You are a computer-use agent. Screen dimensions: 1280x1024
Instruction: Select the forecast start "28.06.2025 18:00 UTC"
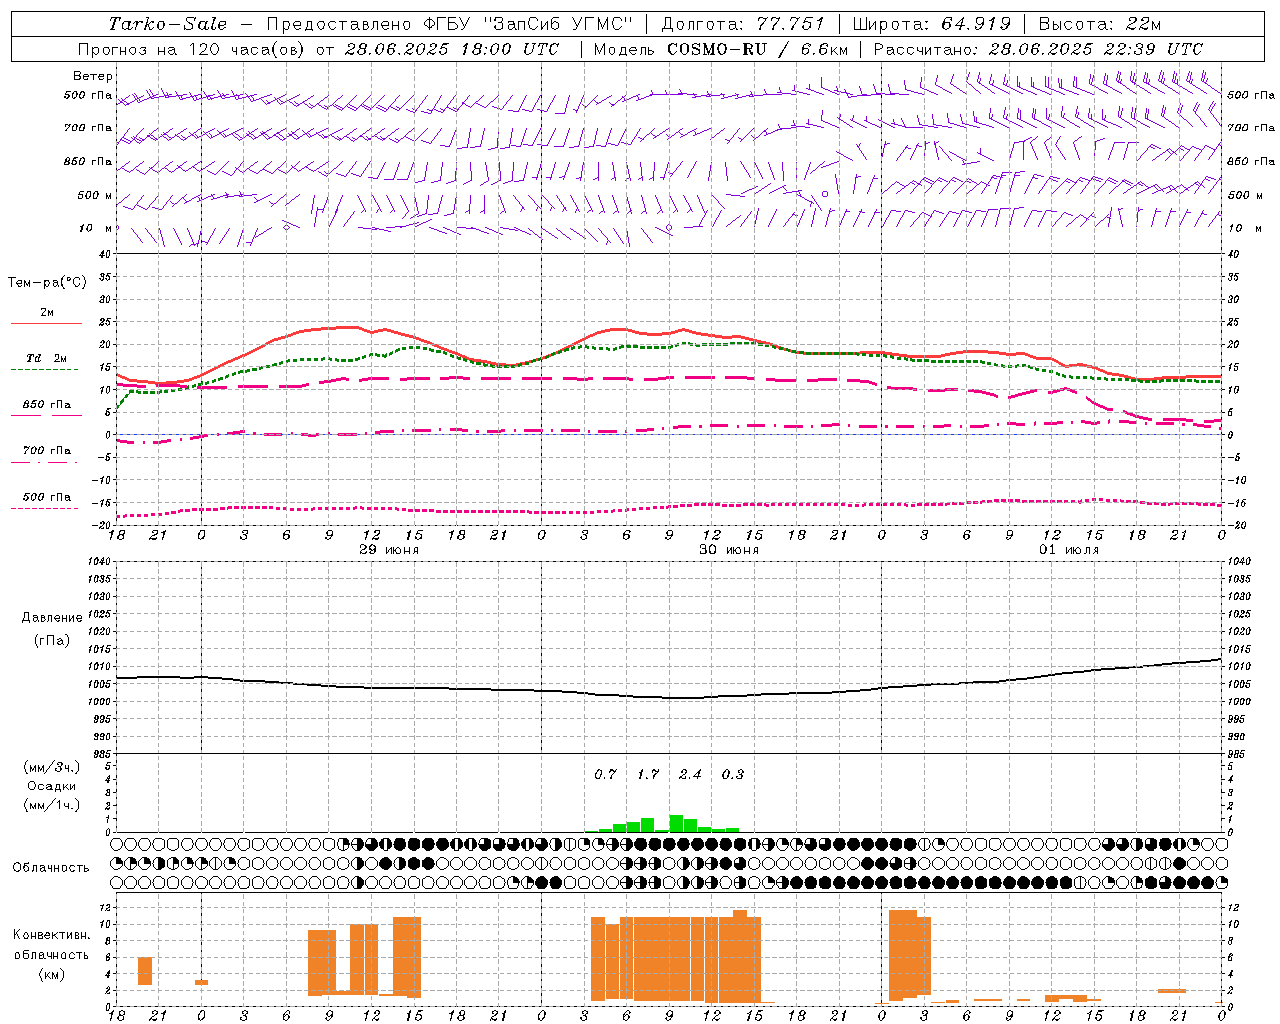tap(451, 48)
